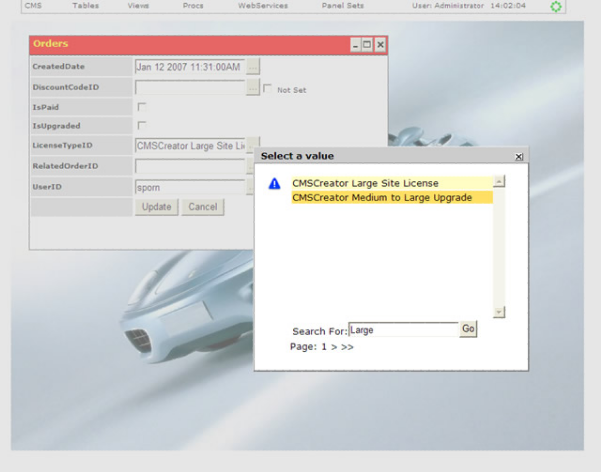Image resolution: width=601 pixels, height=472 pixels.
Task: Jump to the last page
Action: (347, 347)
